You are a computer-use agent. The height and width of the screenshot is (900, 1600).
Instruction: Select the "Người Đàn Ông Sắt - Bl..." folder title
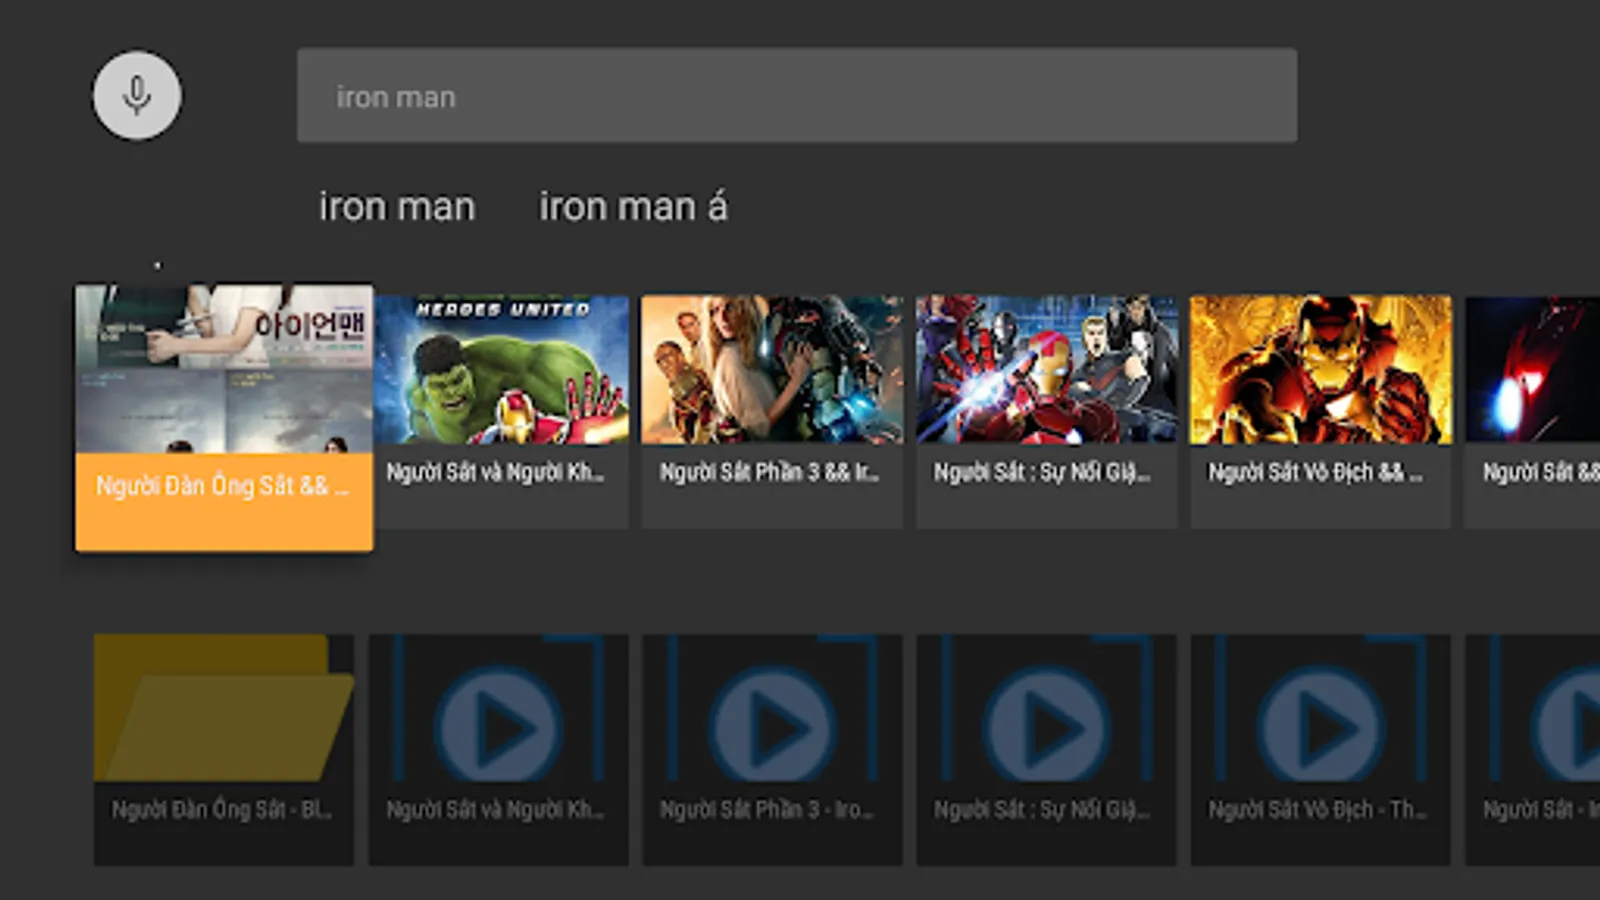(x=222, y=810)
